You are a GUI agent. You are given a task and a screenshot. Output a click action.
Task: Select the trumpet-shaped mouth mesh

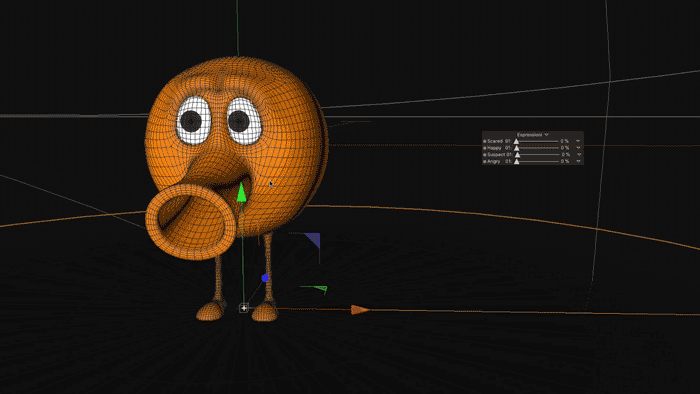tap(191, 222)
